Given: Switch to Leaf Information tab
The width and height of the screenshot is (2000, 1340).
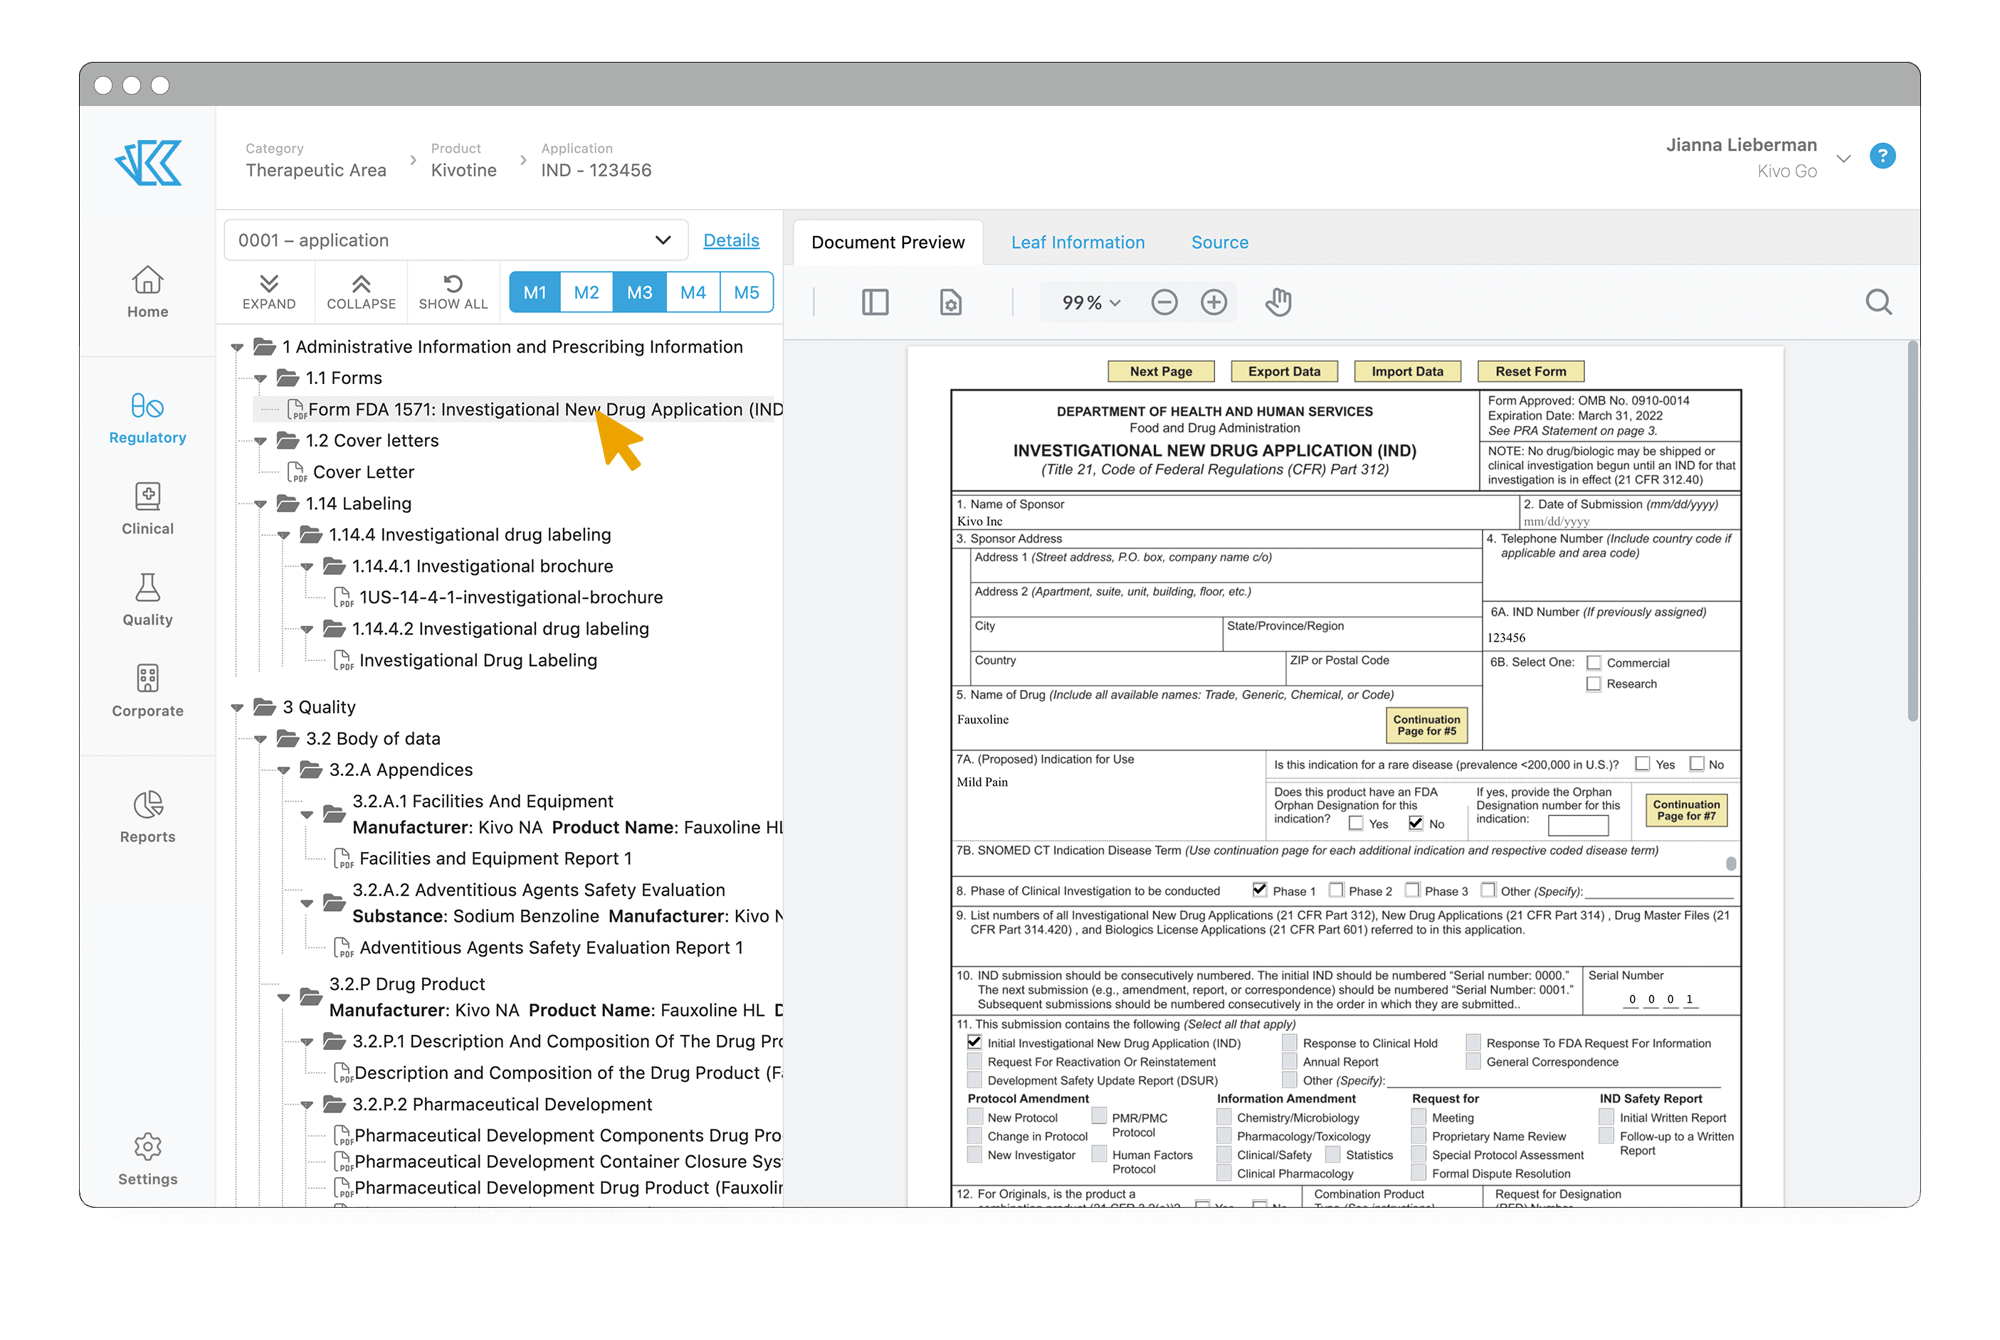Looking at the screenshot, I should [1077, 242].
